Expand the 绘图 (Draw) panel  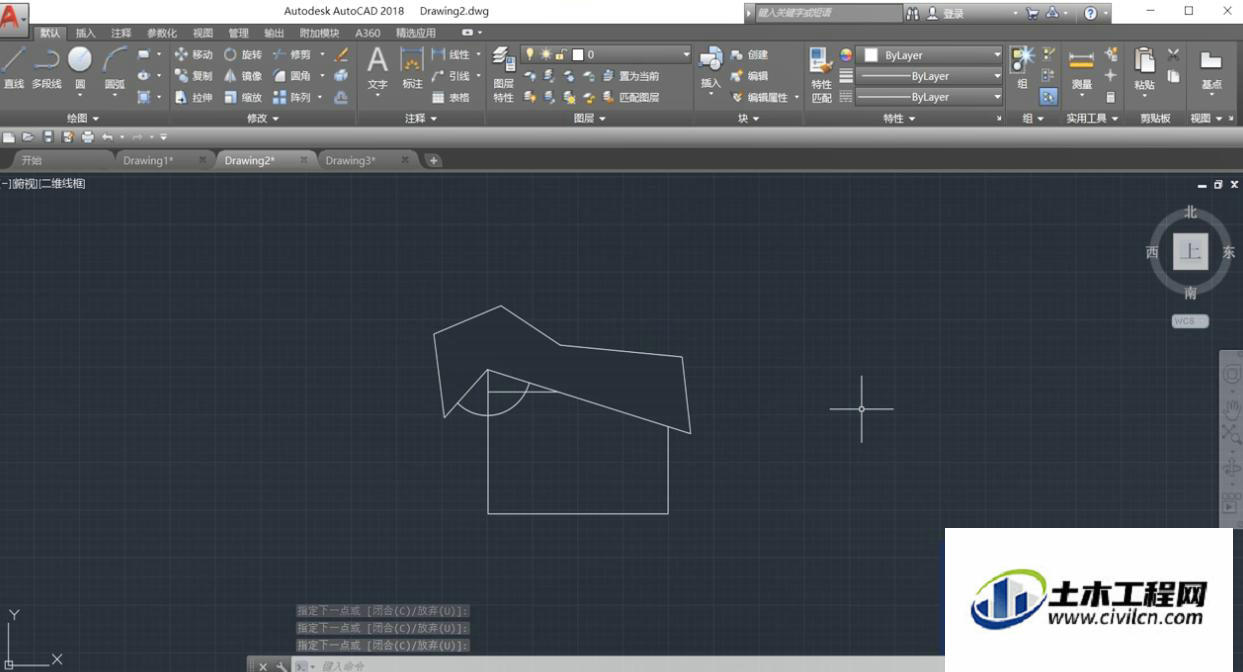(83, 118)
